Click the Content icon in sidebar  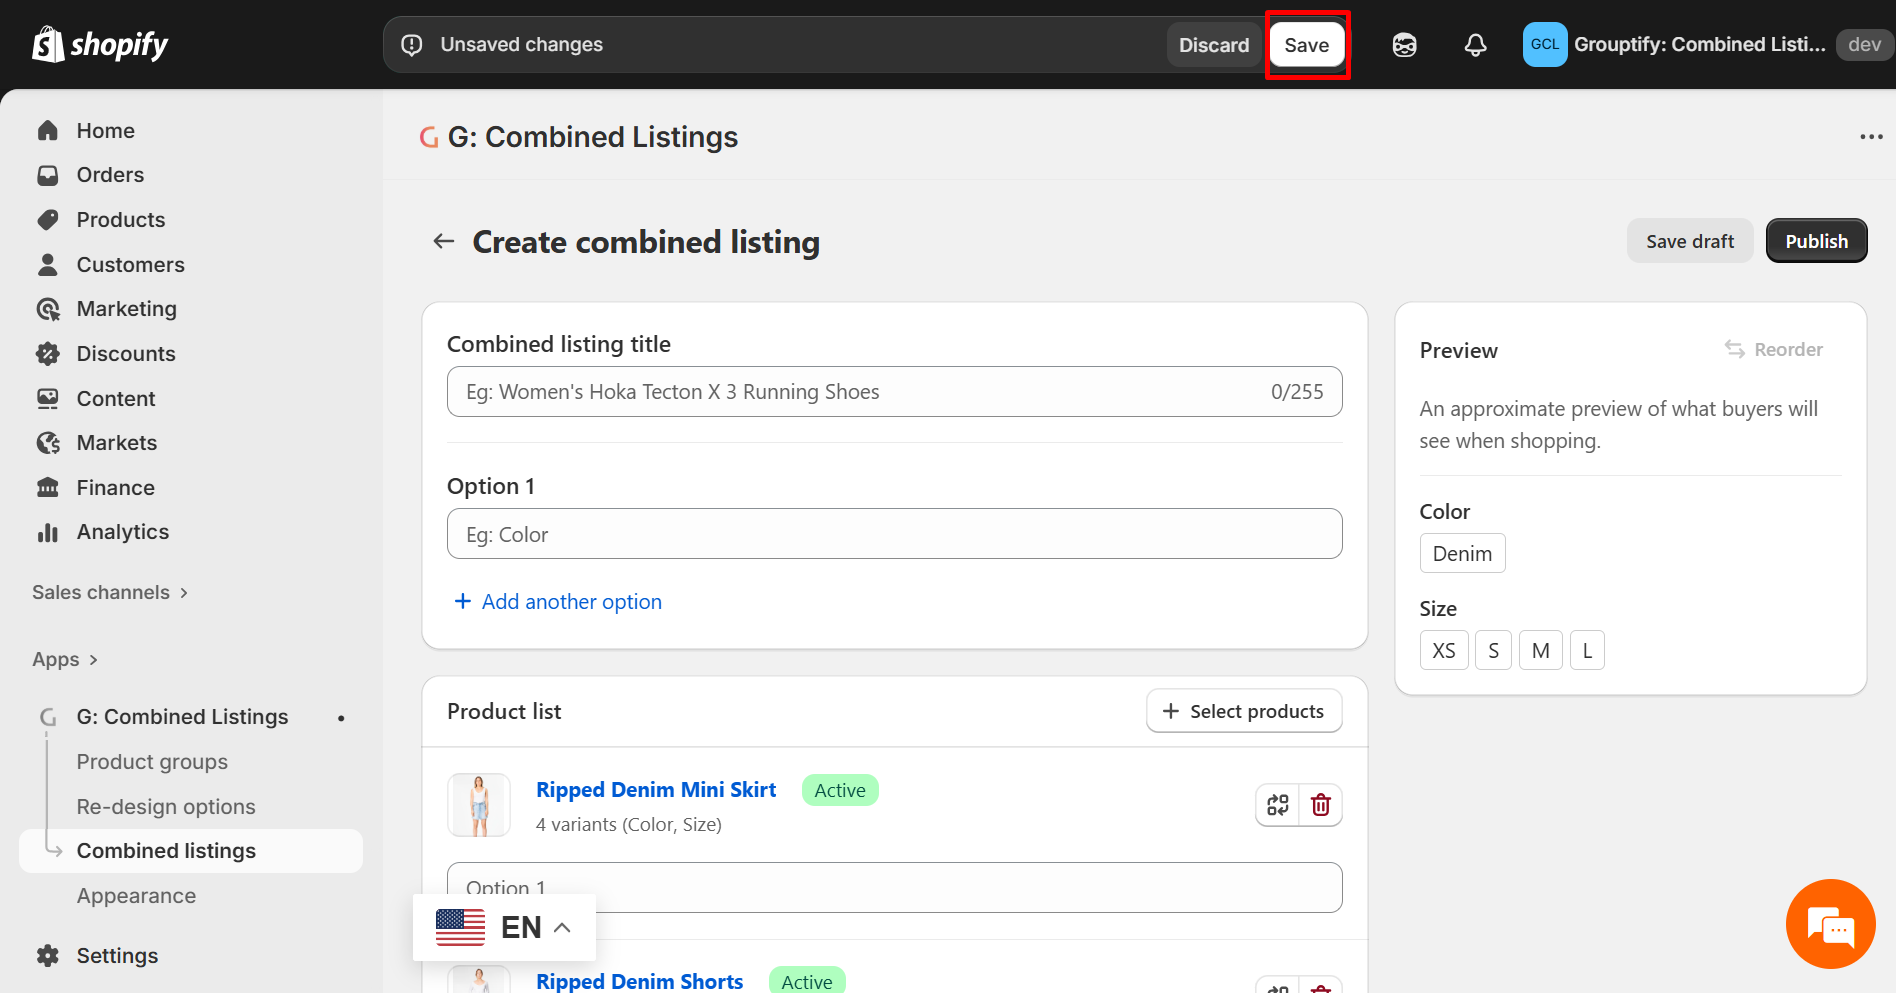point(48,398)
